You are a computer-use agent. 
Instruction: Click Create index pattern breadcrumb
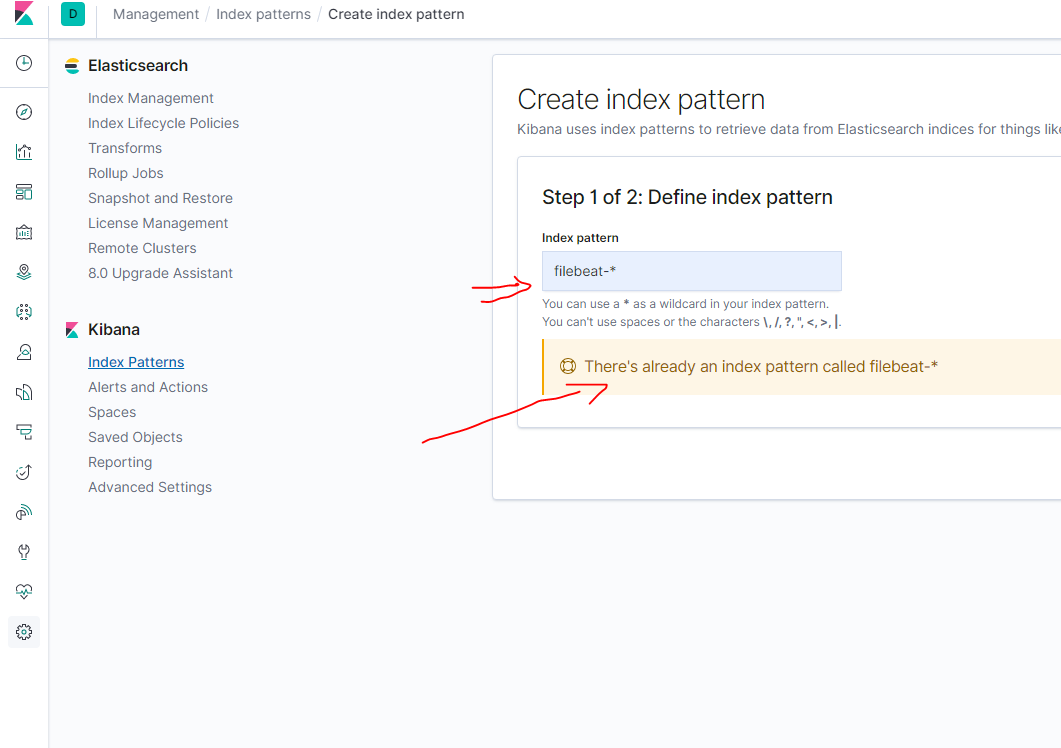pyautogui.click(x=396, y=14)
